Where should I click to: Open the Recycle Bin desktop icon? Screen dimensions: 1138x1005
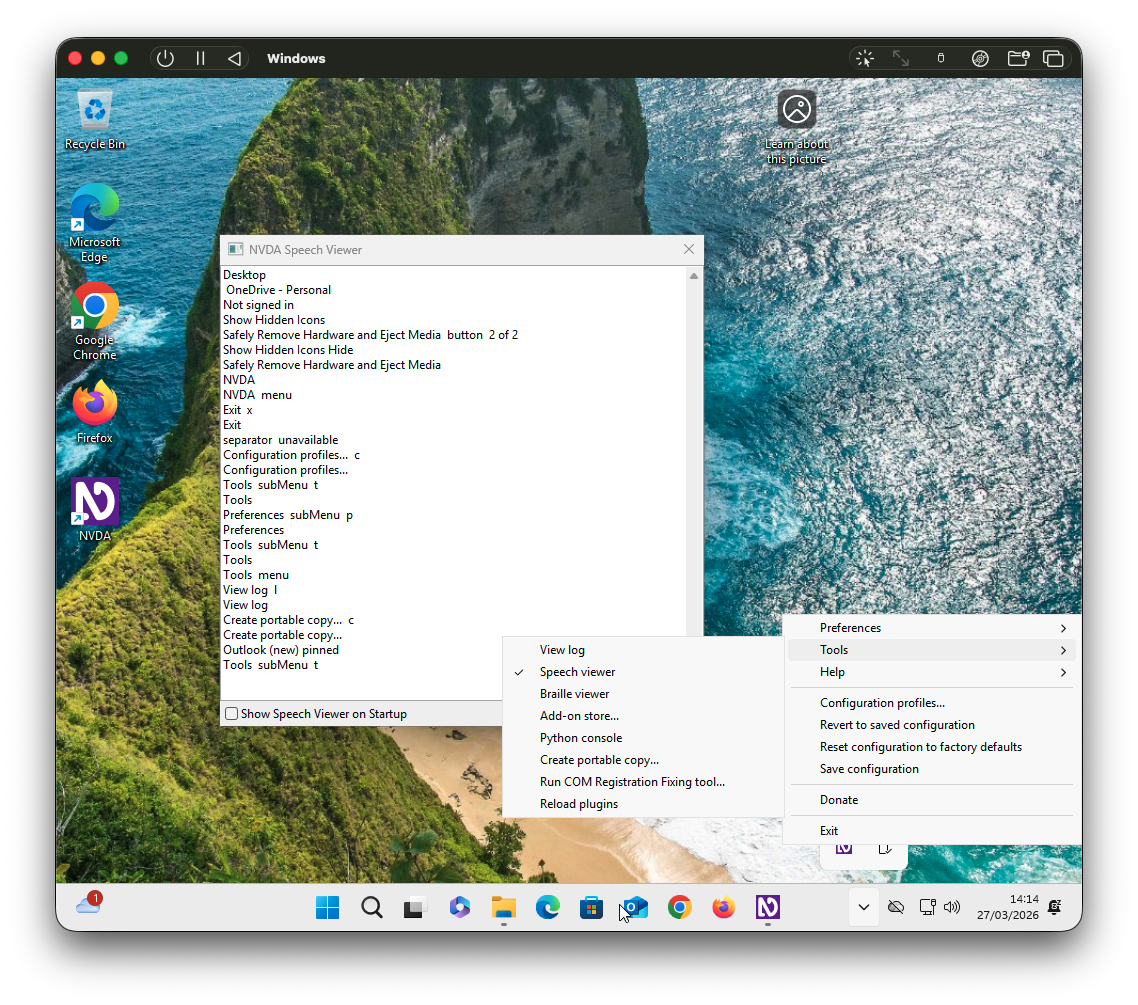[95, 119]
